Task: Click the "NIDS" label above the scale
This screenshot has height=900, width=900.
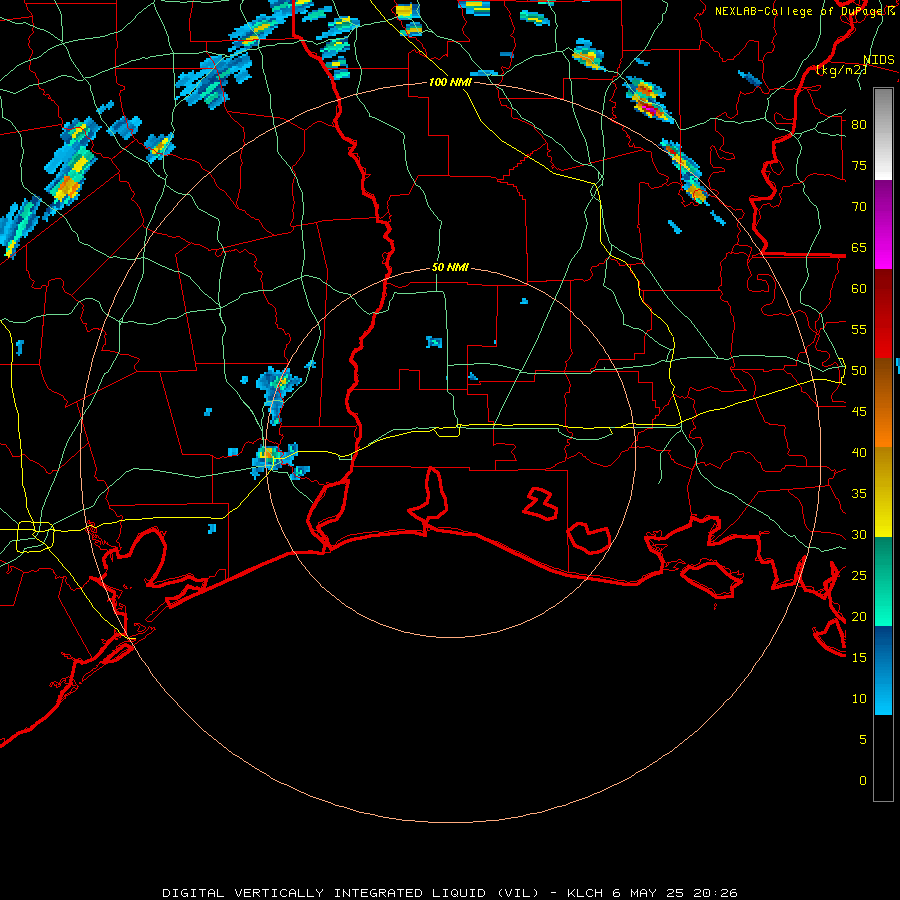Action: point(878,60)
